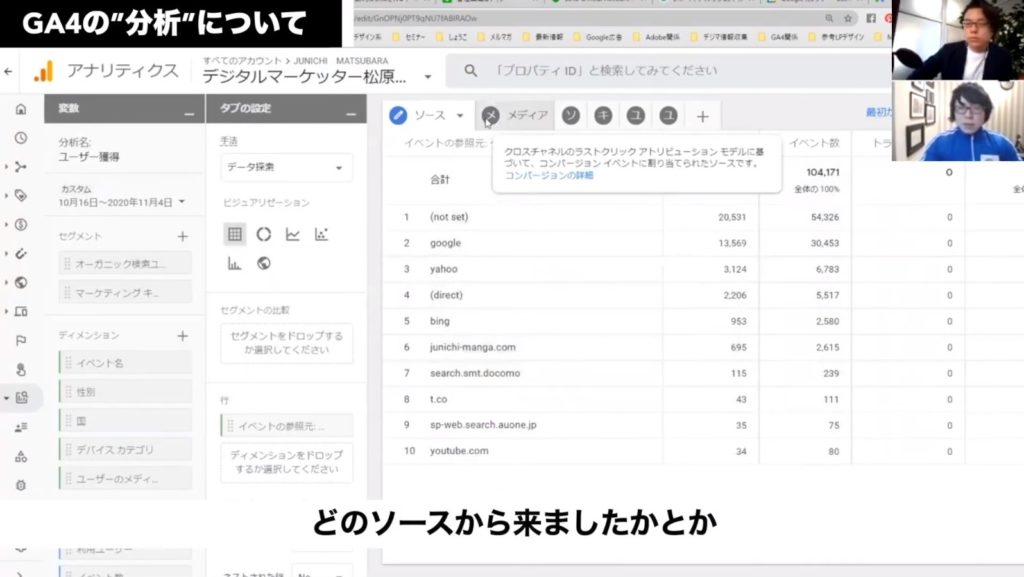Image resolution: width=1024 pixels, height=577 pixels.
Task: Click the row dimension drop zone
Action: point(287,462)
